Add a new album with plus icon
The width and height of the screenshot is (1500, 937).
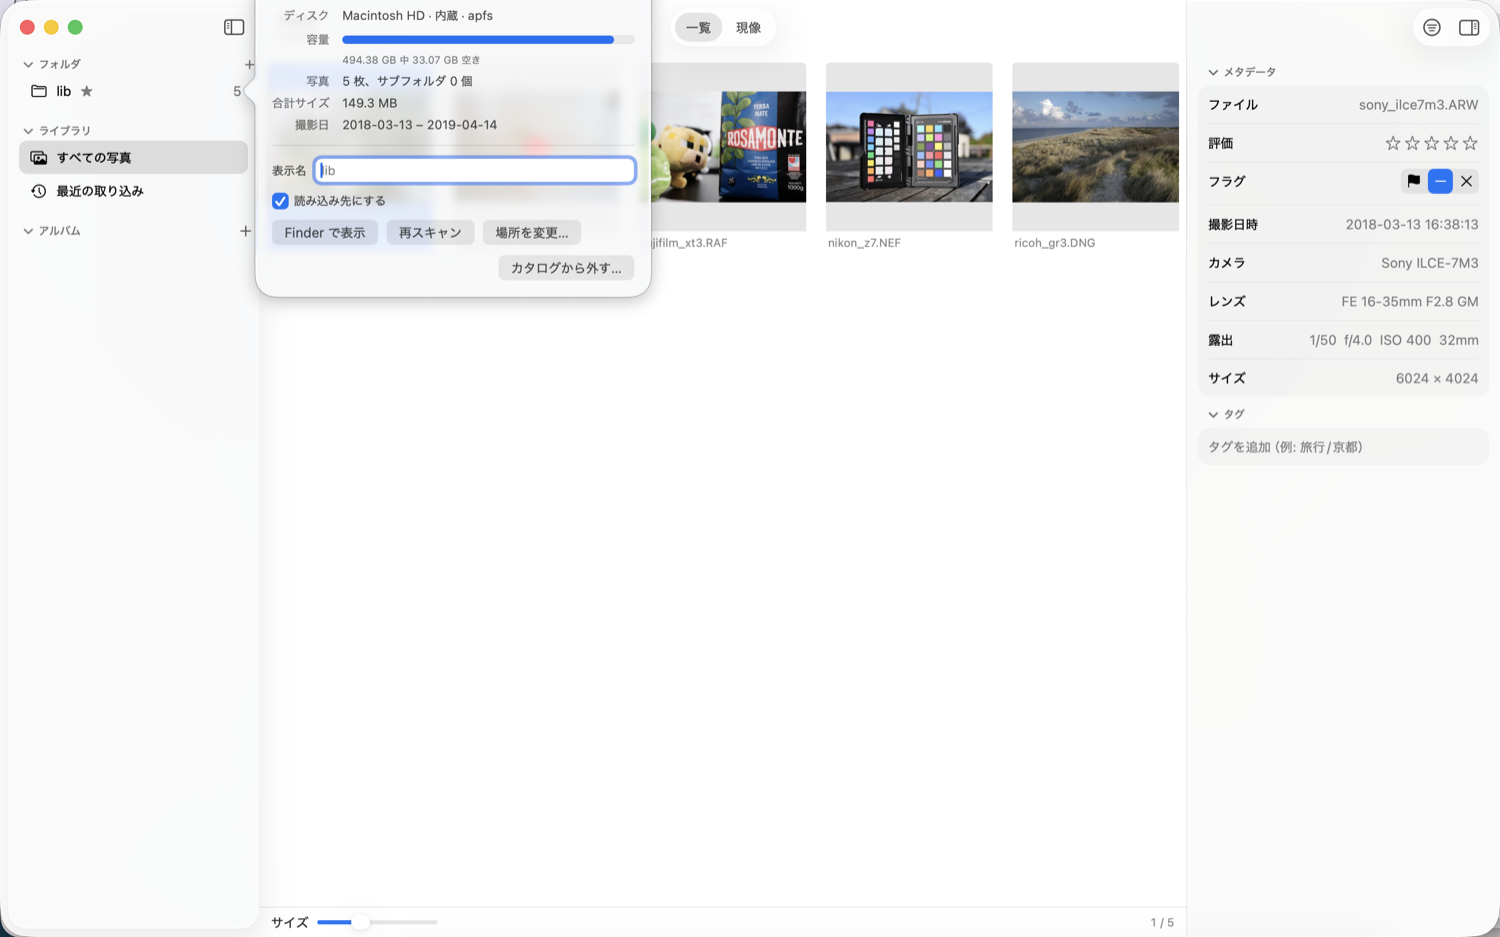[245, 231]
